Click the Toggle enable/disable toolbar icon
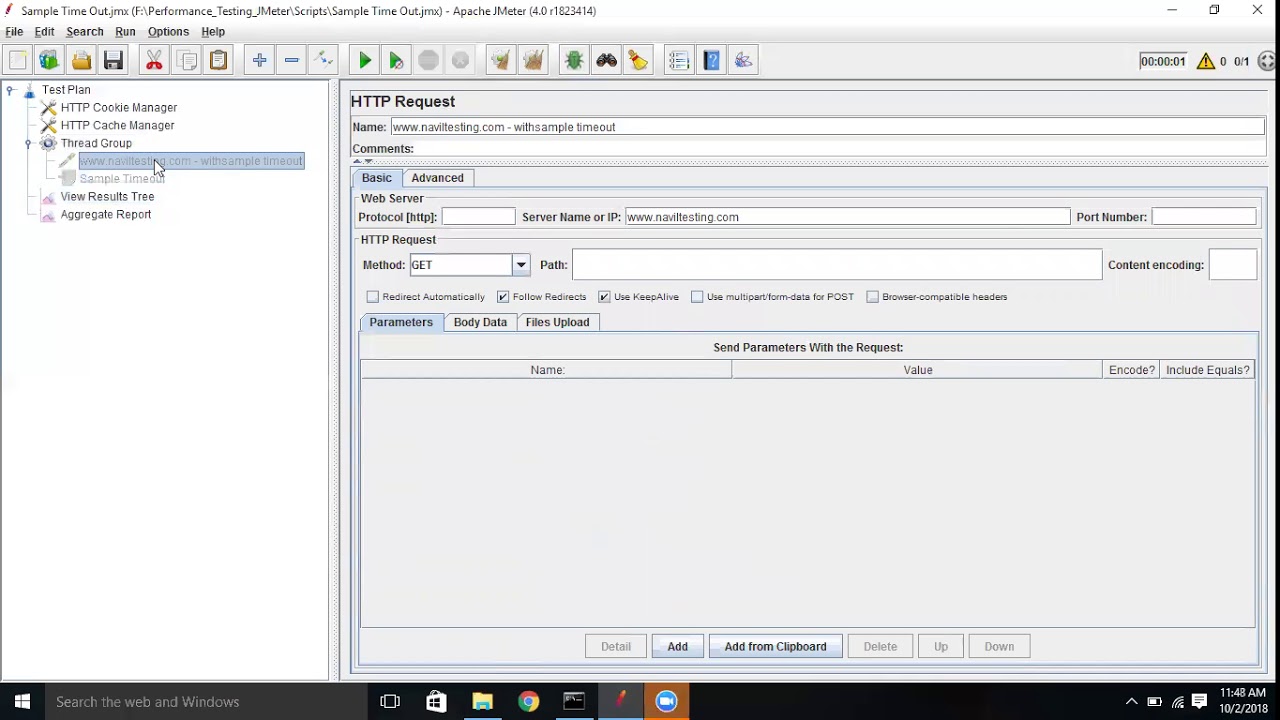The height and width of the screenshot is (720, 1280). click(323, 61)
